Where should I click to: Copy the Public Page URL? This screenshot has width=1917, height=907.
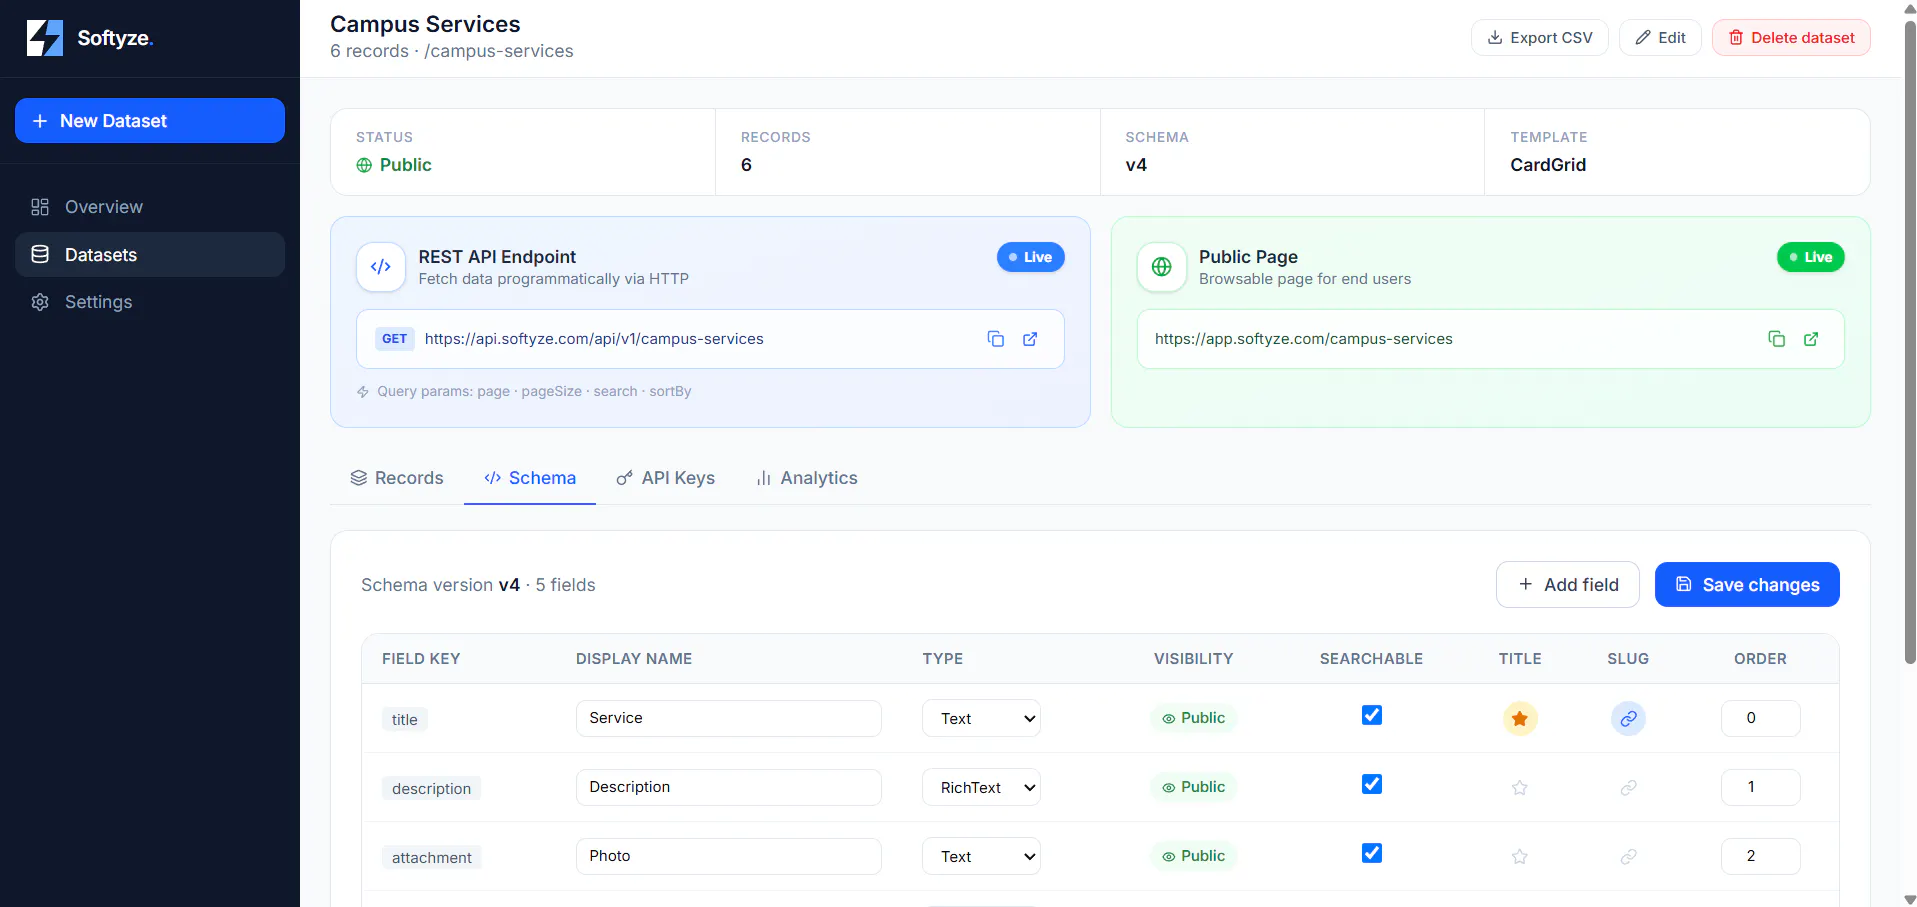click(1776, 339)
